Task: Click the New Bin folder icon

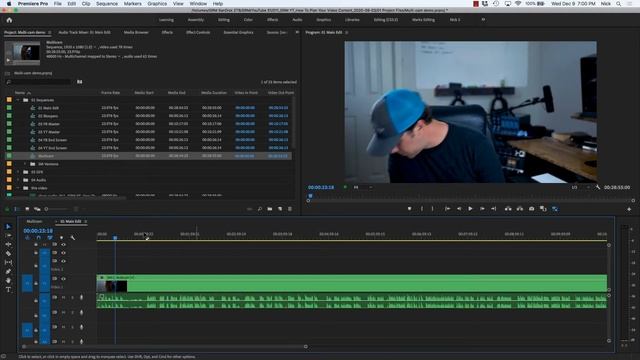Action: 270,209
